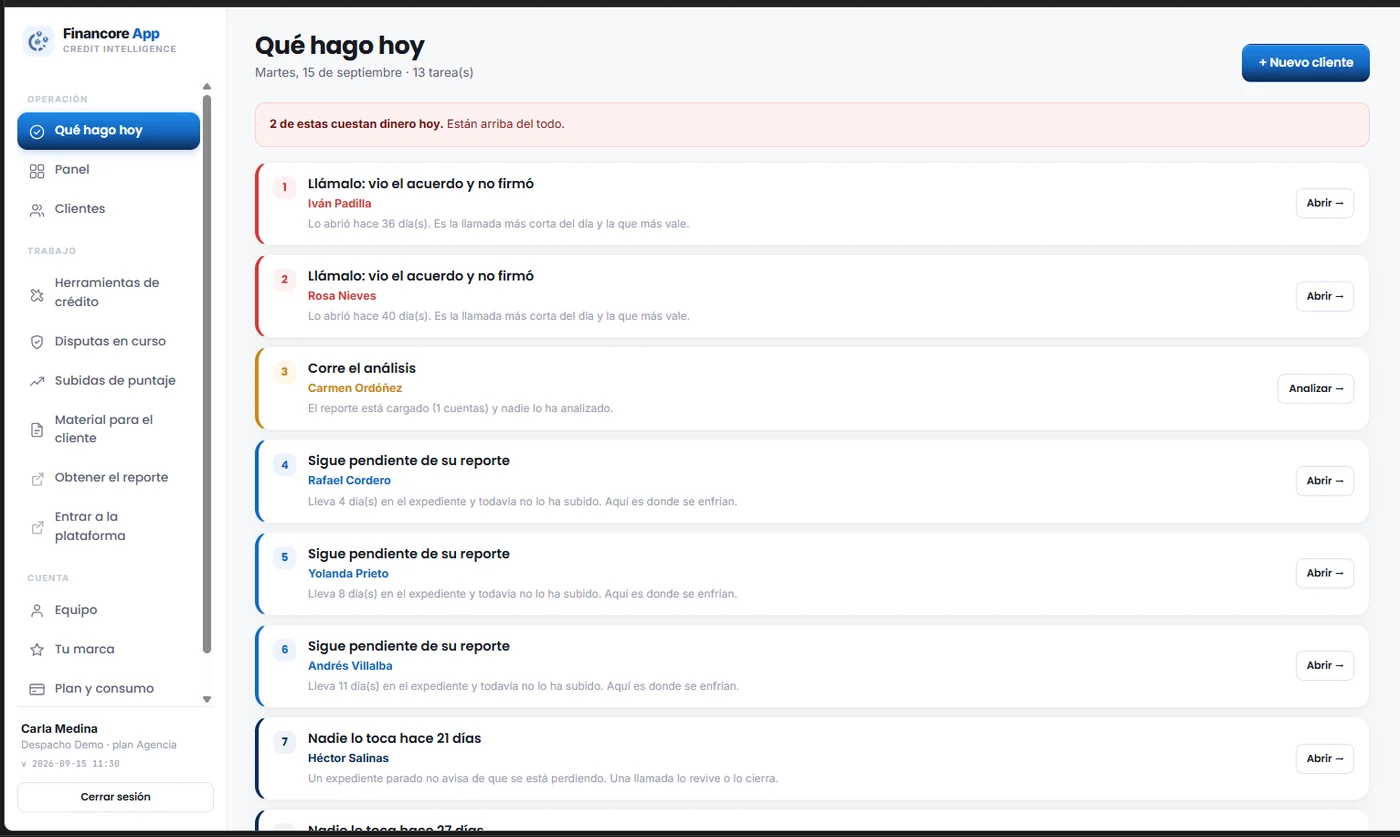Navigate to Disputas en curso
Image resolution: width=1400 pixels, height=837 pixels.
coord(108,341)
